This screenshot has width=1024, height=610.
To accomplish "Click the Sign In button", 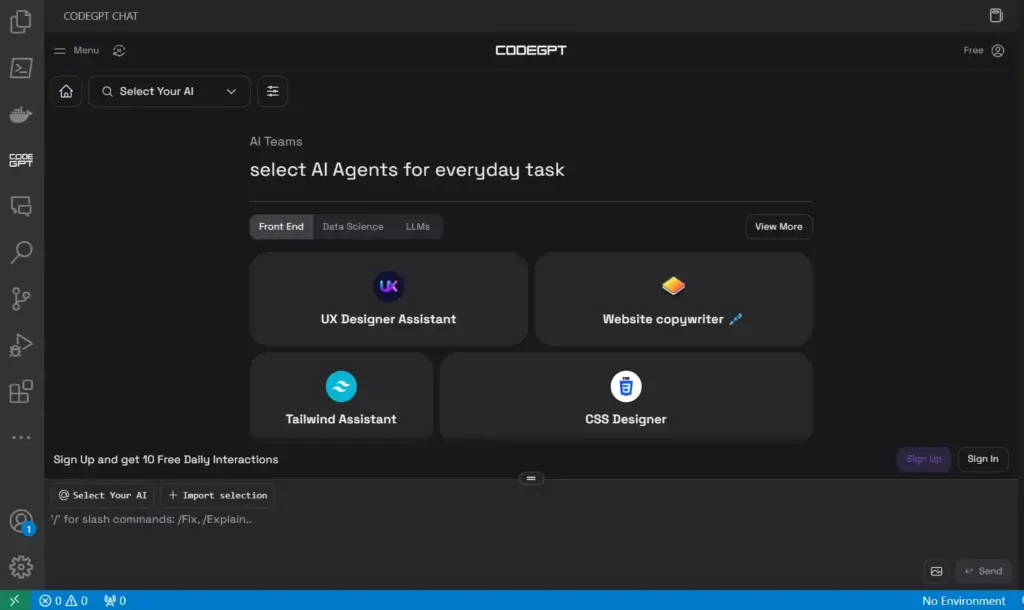I will click(x=982, y=459).
